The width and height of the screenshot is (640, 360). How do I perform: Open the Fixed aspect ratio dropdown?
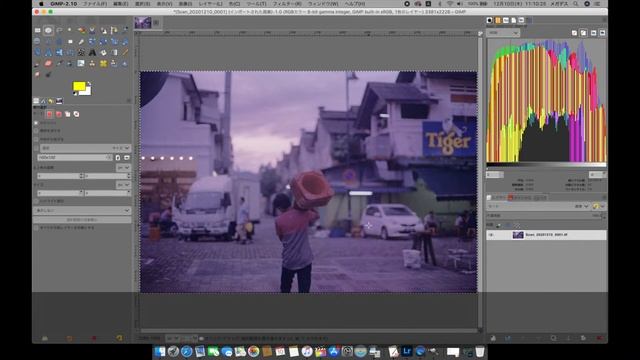click(x=85, y=148)
